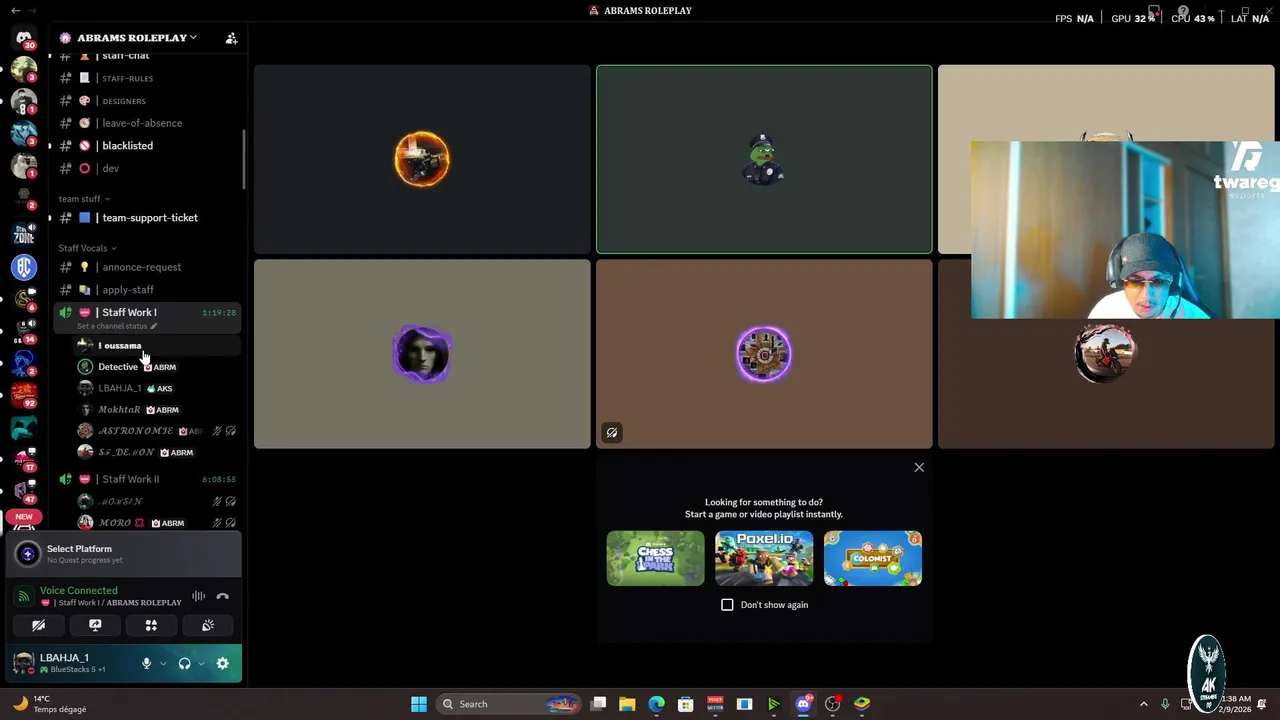Start the Colonist activity
The image size is (1280, 720).
[x=873, y=558]
